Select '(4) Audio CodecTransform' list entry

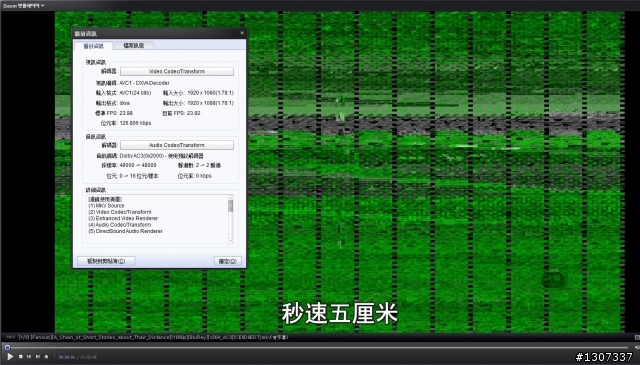tap(120, 225)
